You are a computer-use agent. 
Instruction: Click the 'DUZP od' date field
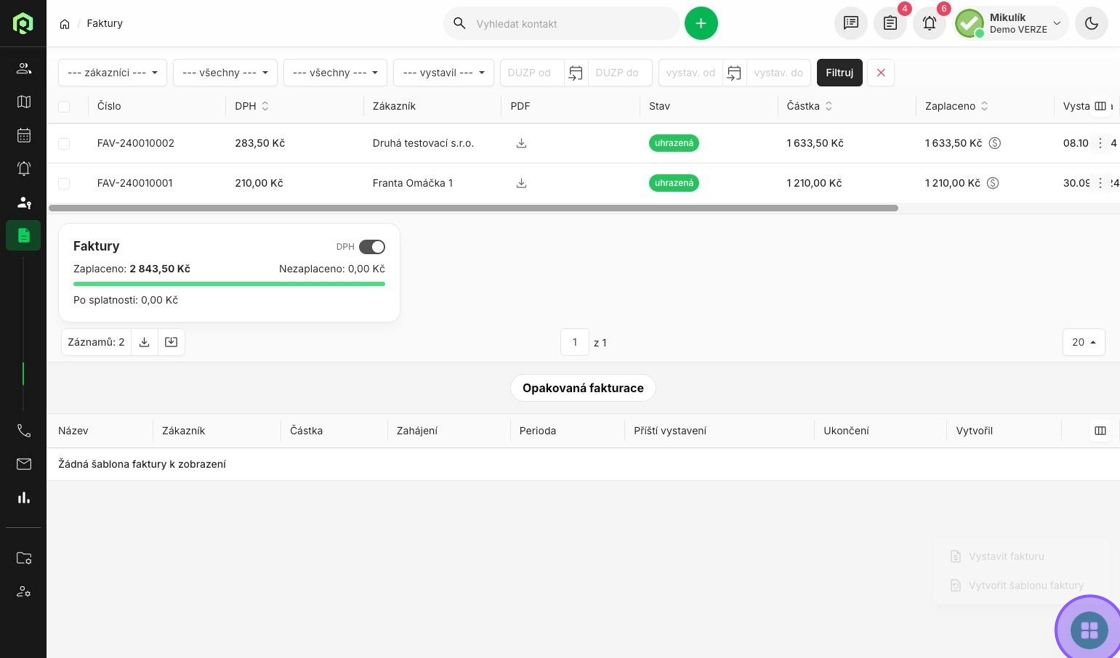[x=532, y=73]
